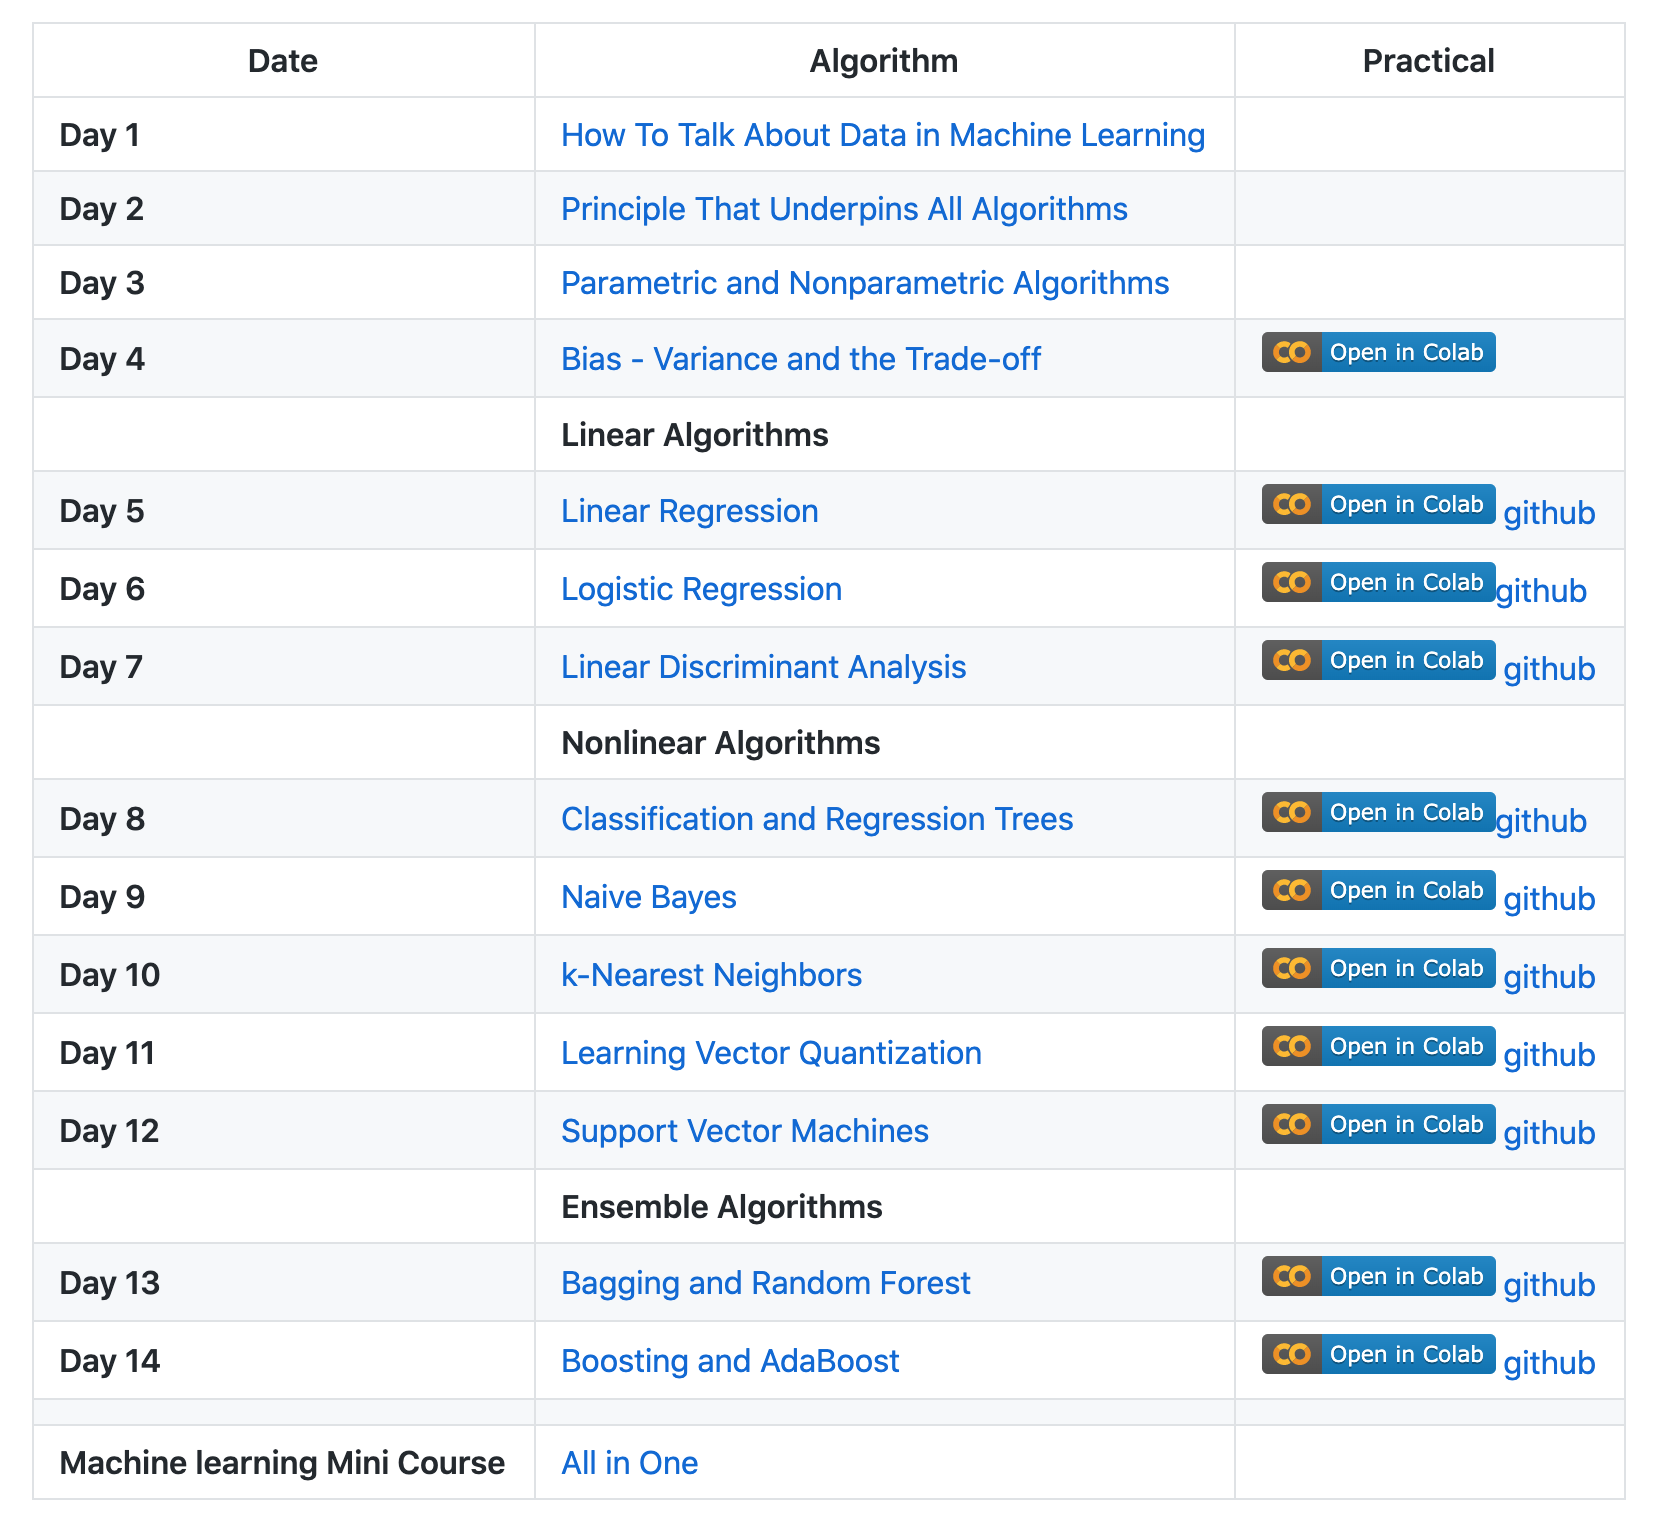The image size is (1670, 1532).
Task: Open How To Talk About Data link
Action: pyautogui.click(x=882, y=135)
